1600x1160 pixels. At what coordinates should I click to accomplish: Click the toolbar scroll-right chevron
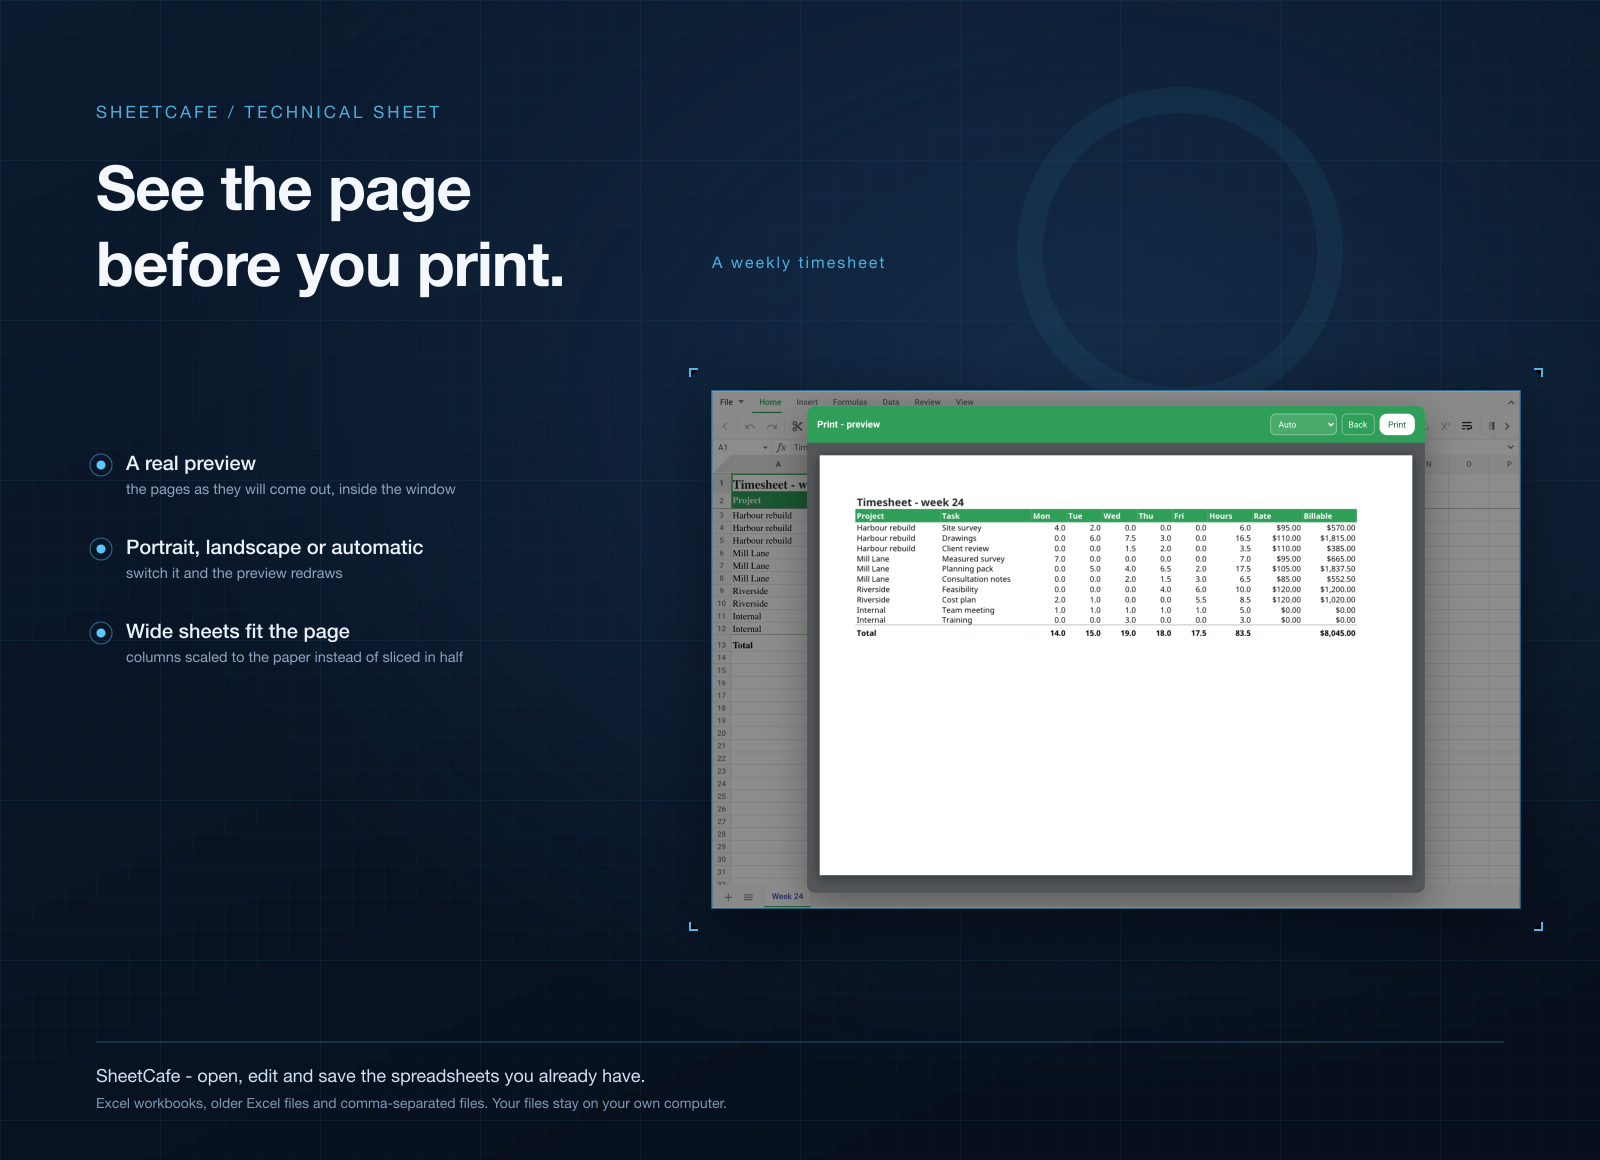[x=1507, y=426]
